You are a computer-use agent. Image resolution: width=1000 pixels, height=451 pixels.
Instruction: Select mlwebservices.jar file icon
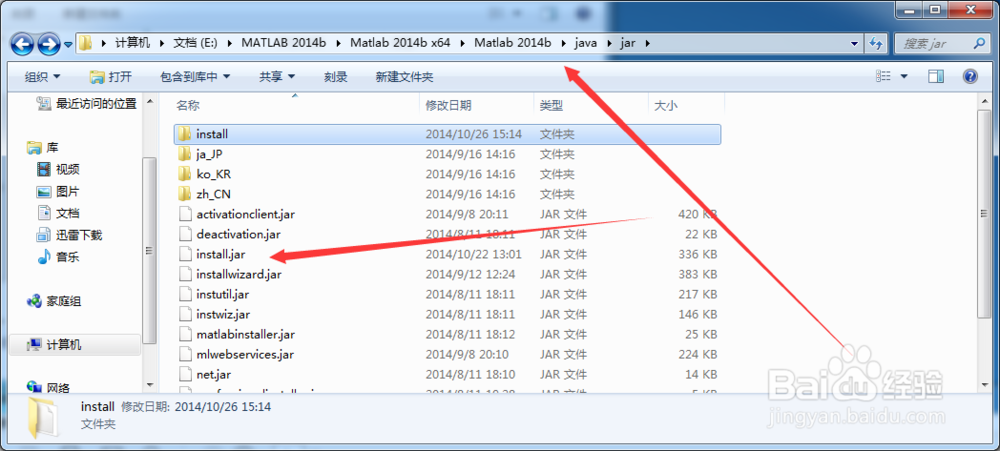pos(185,354)
